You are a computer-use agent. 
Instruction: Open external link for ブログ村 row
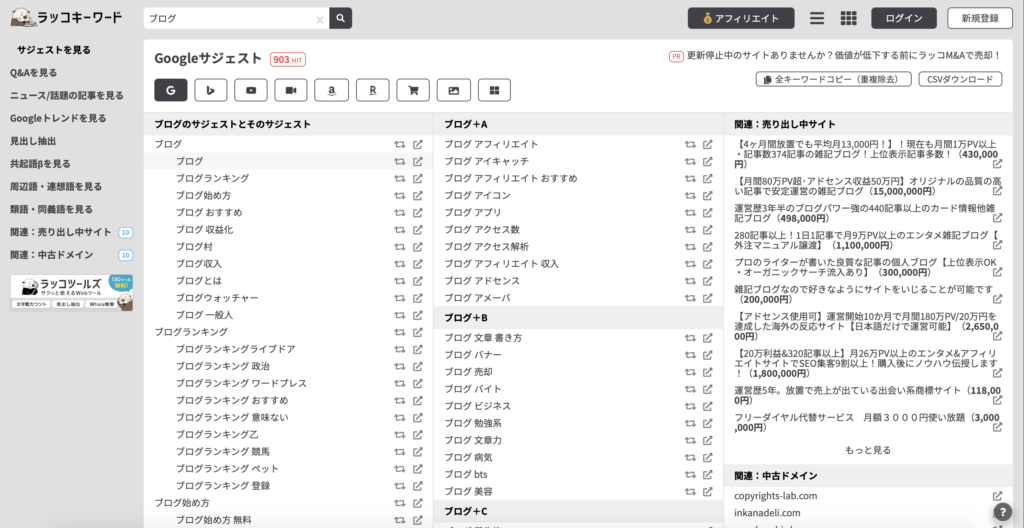pos(418,246)
